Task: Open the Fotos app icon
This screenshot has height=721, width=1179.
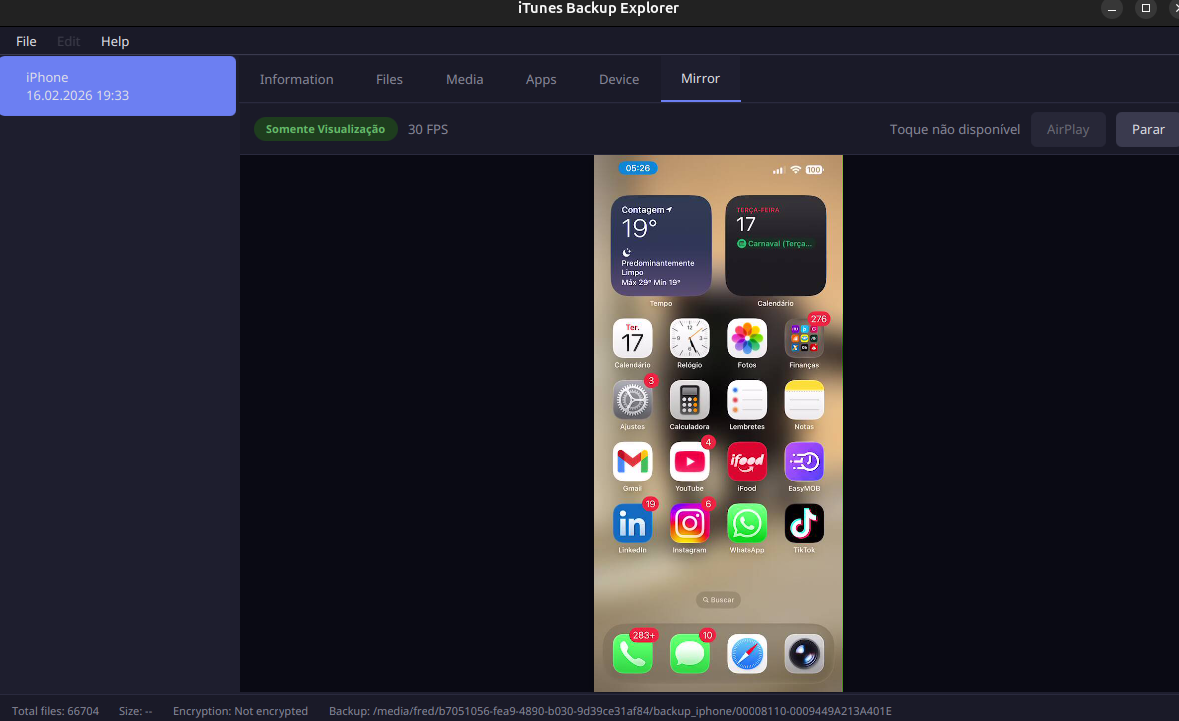Action: 747,338
